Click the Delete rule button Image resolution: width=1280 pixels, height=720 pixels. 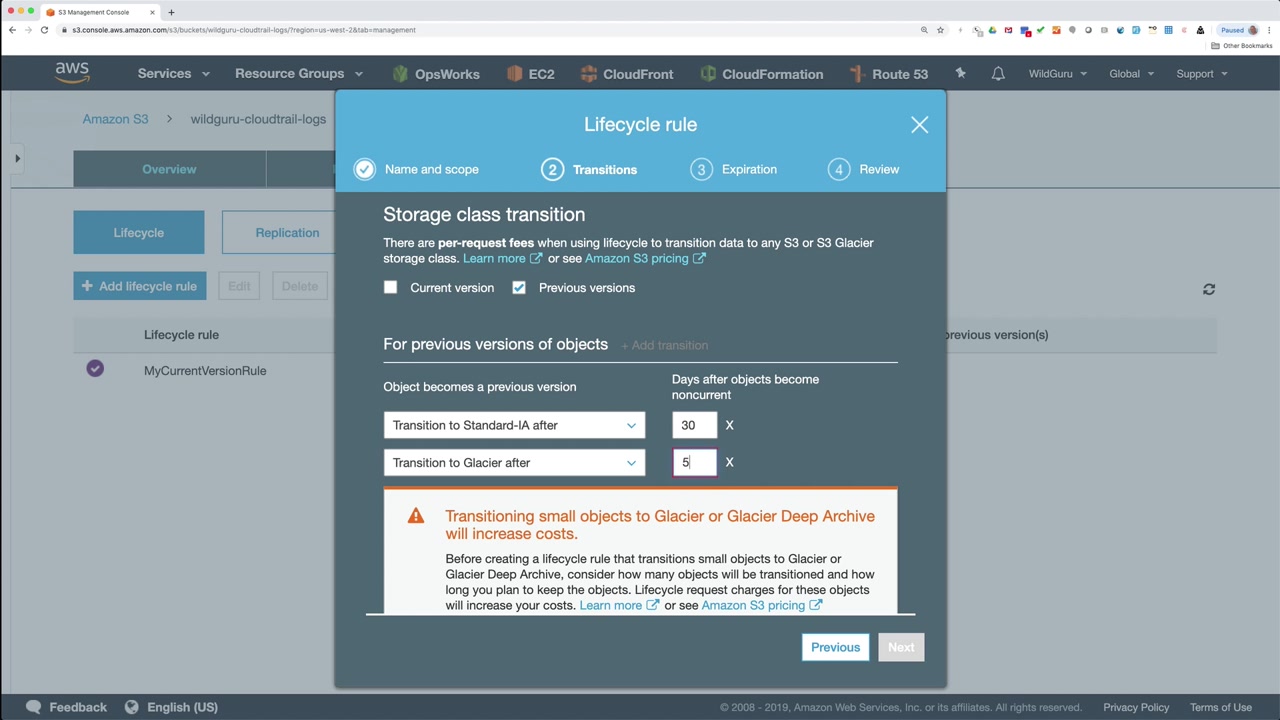pos(299,286)
